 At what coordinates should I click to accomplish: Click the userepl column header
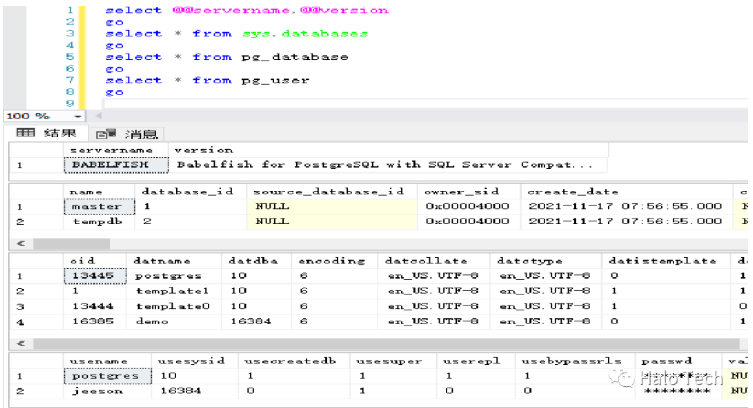click(x=476, y=361)
